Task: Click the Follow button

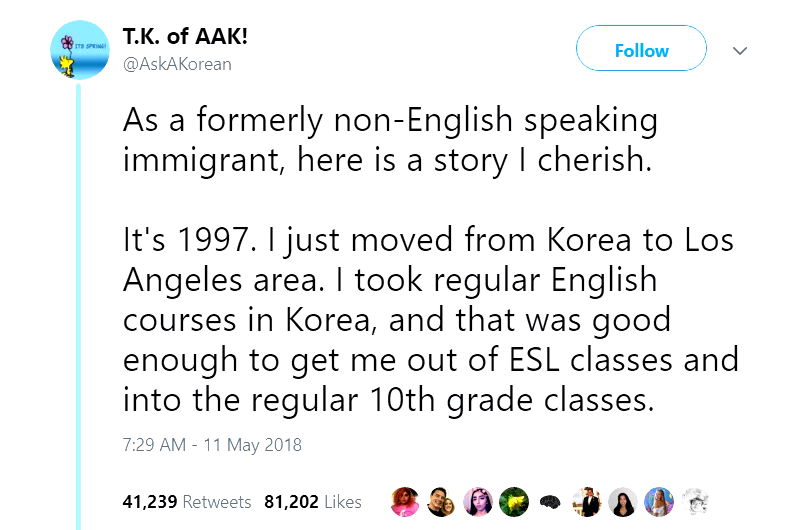Action: 641,50
